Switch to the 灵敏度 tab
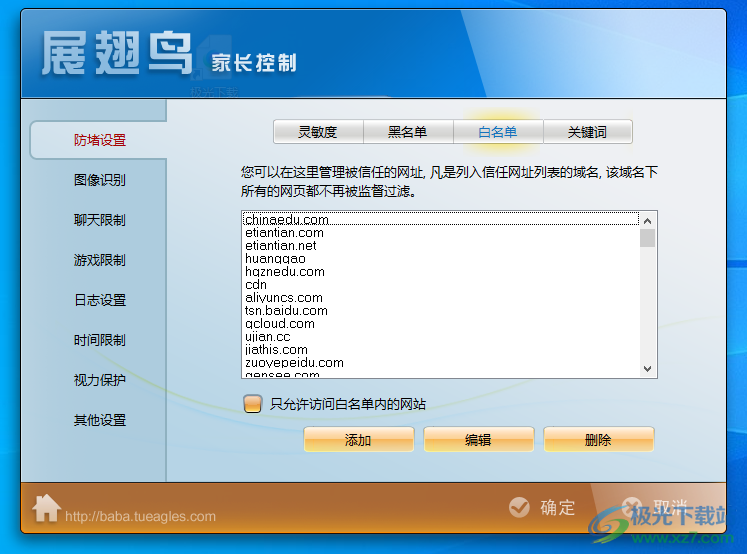 [x=318, y=132]
